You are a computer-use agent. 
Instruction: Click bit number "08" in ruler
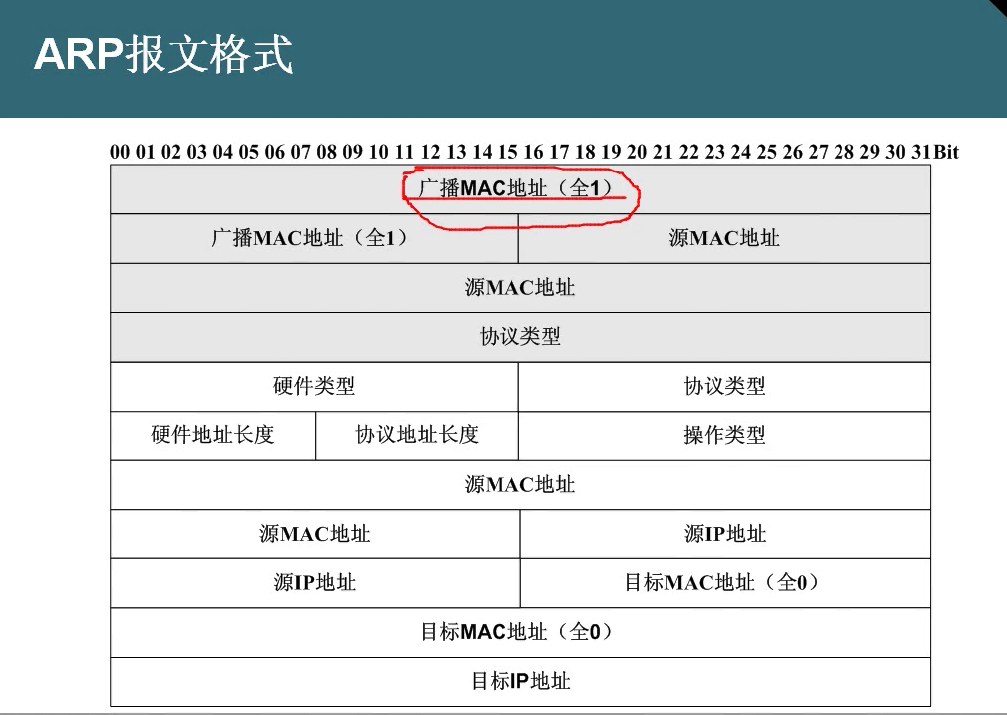coord(326,152)
